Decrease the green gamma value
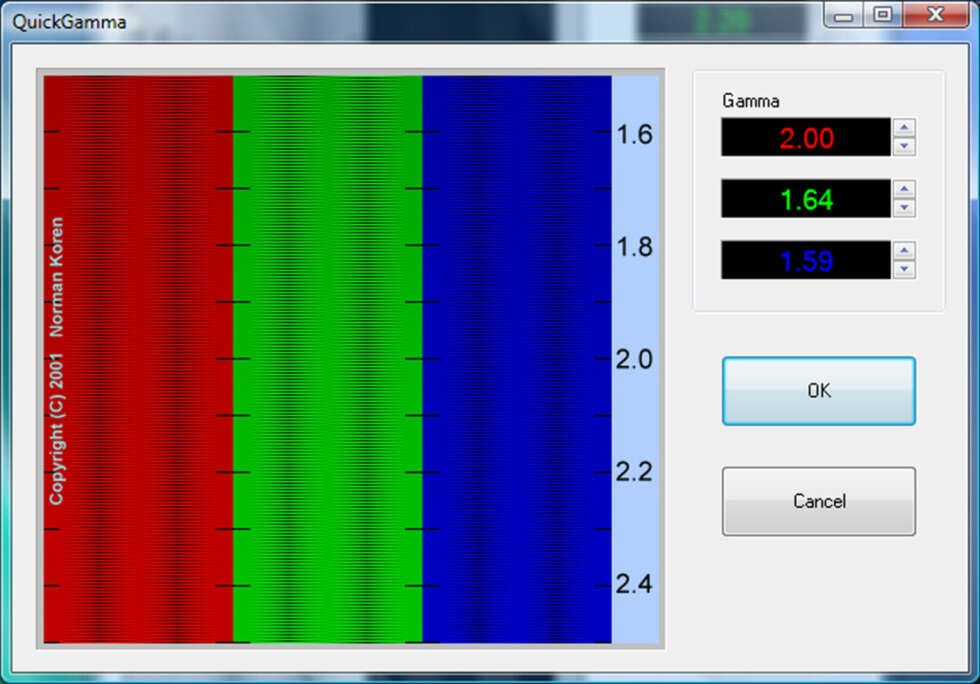 pos(904,208)
